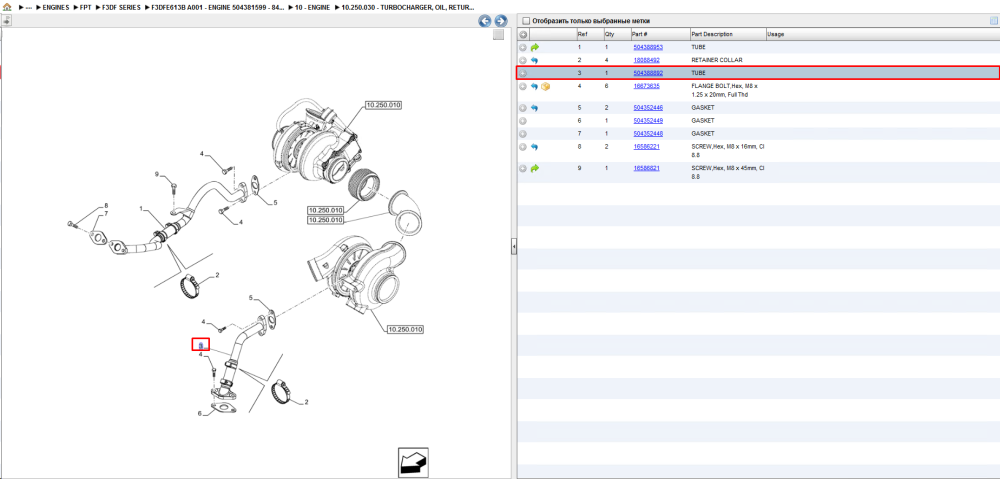1000x479 pixels.
Task: Add the Ref 5 GASKET using its plus icon
Action: pos(523,108)
